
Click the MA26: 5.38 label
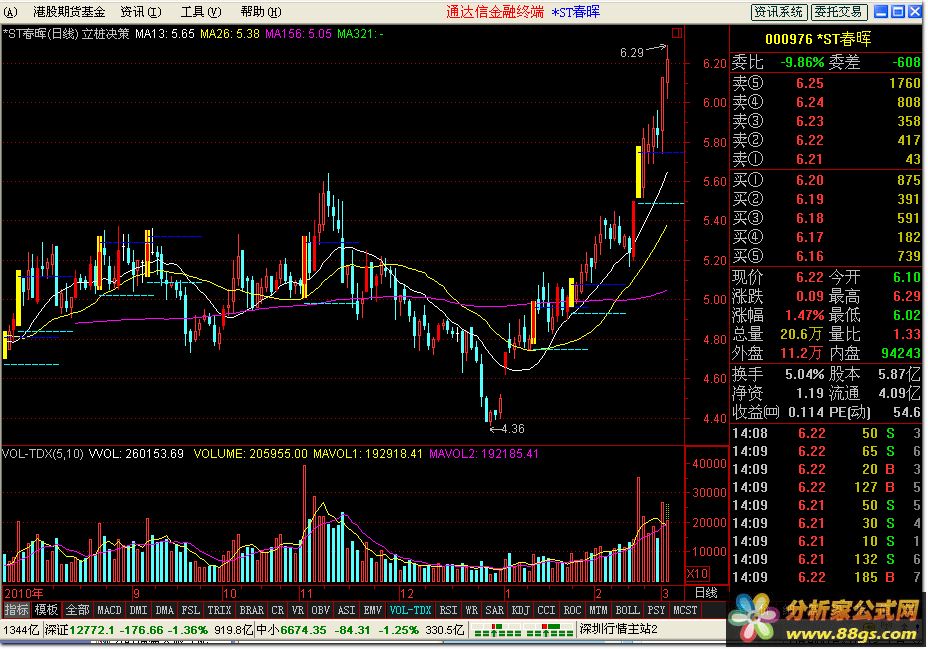(x=230, y=34)
